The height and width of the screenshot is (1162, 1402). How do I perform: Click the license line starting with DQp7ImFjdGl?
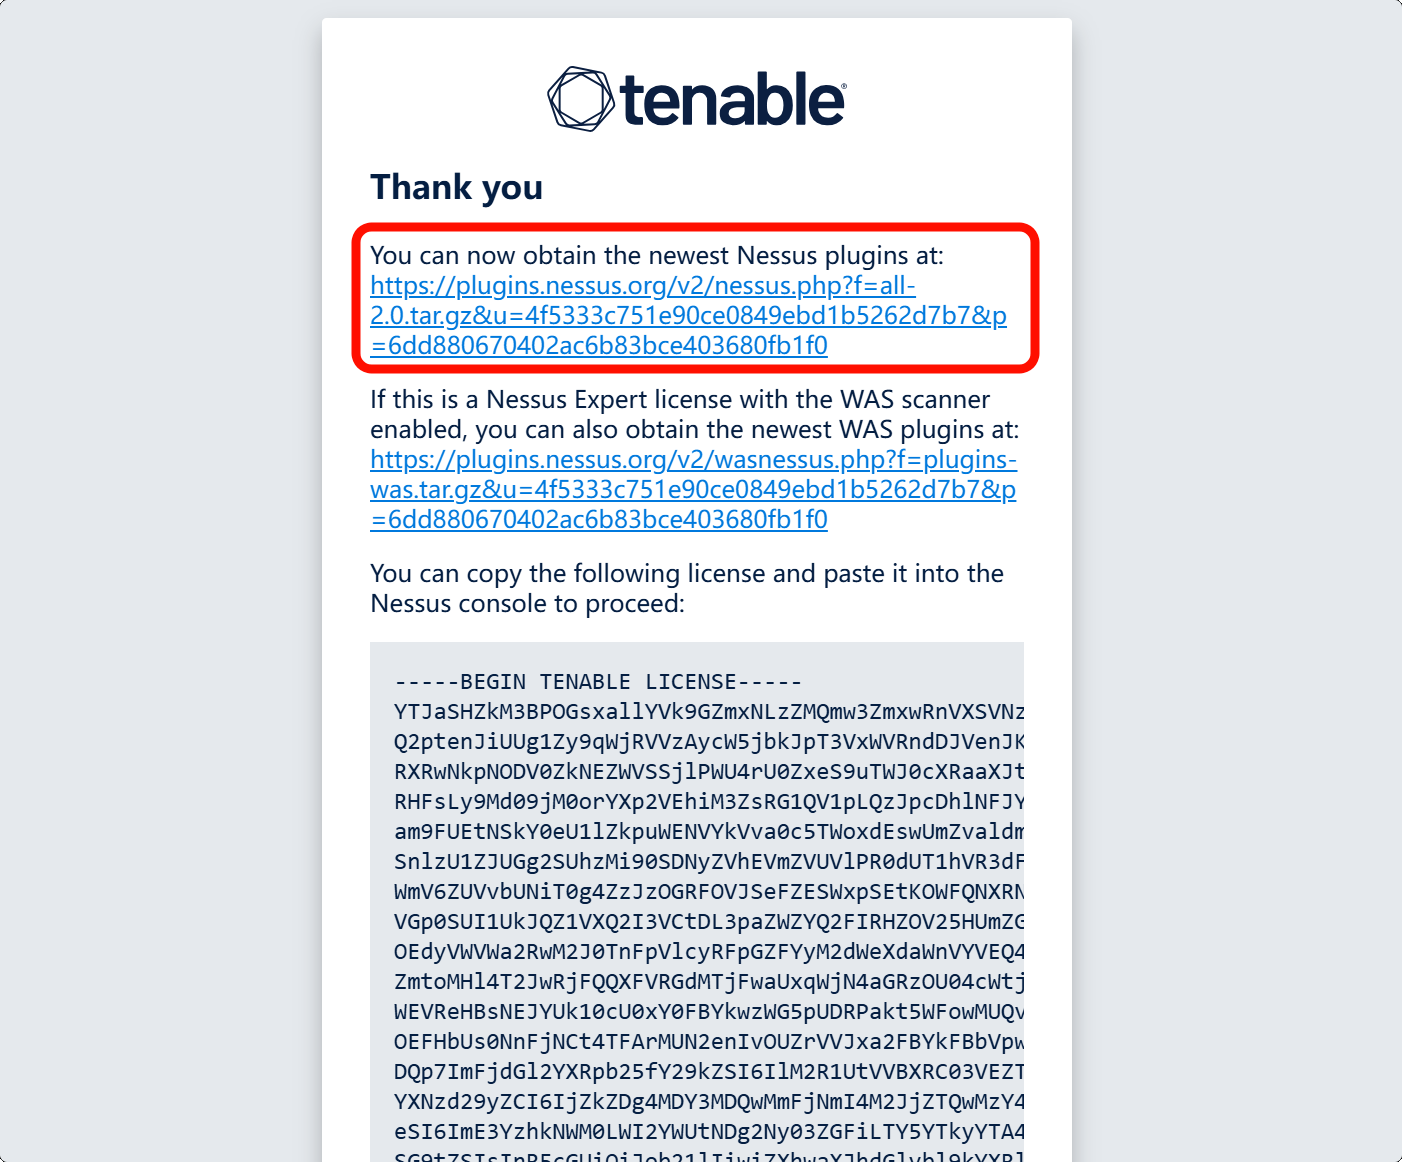click(x=708, y=1072)
